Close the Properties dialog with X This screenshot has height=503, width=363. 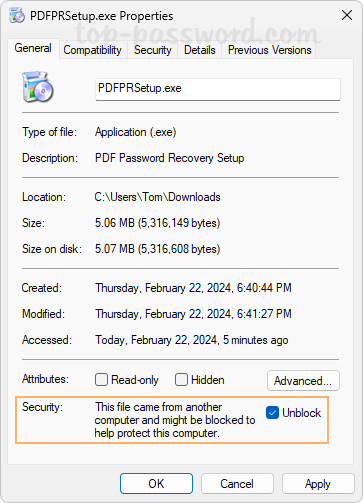point(347,15)
